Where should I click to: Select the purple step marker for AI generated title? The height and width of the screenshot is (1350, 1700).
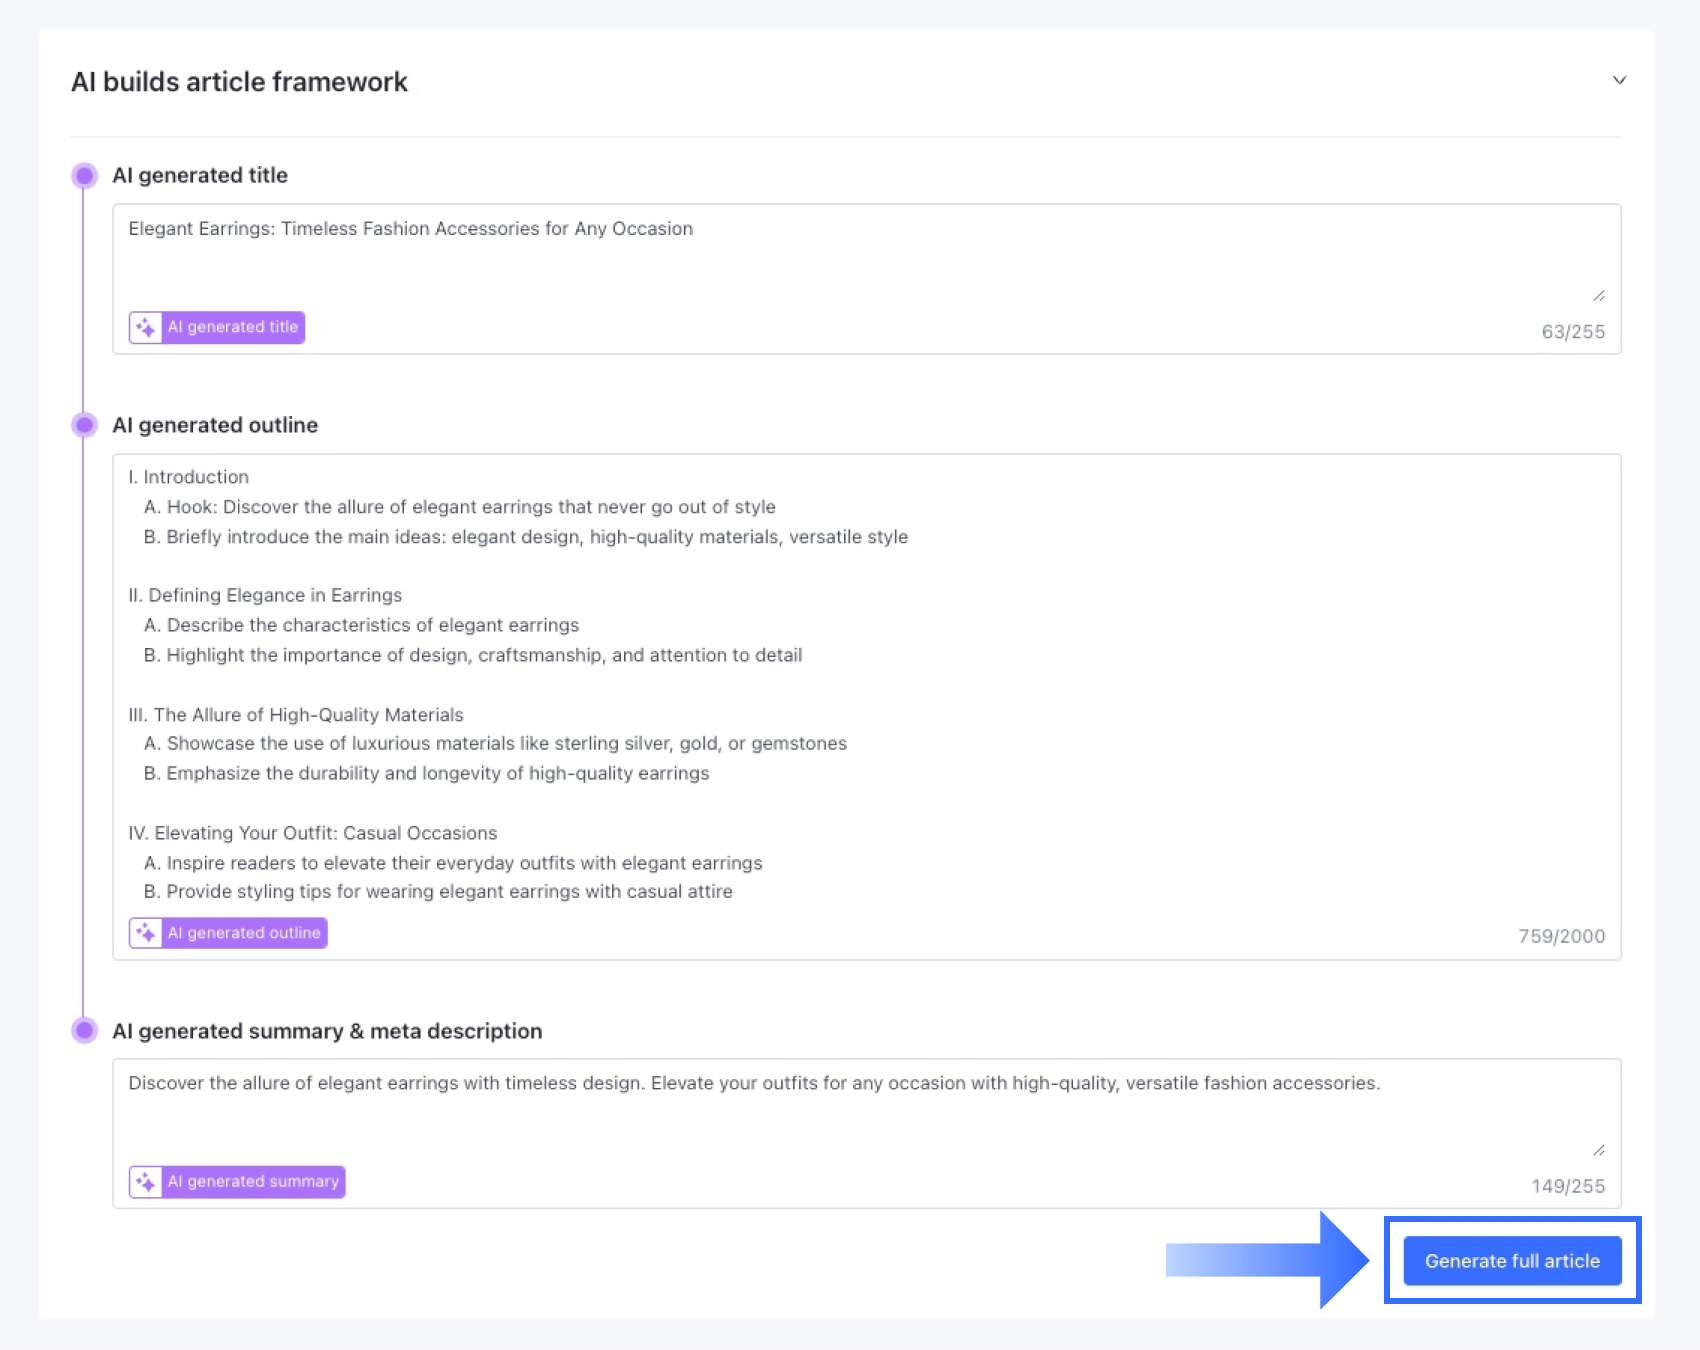tap(85, 176)
